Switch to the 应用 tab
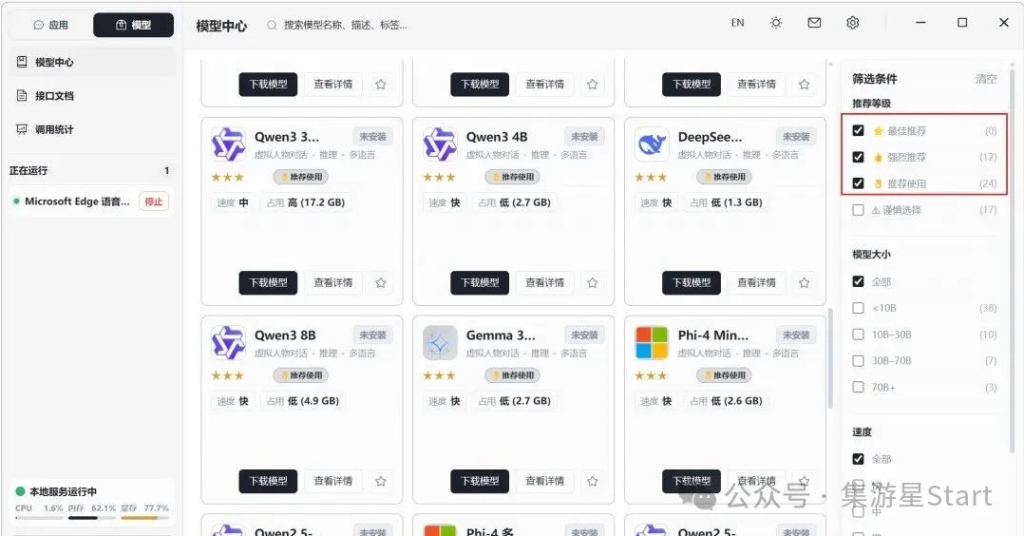 [51, 25]
